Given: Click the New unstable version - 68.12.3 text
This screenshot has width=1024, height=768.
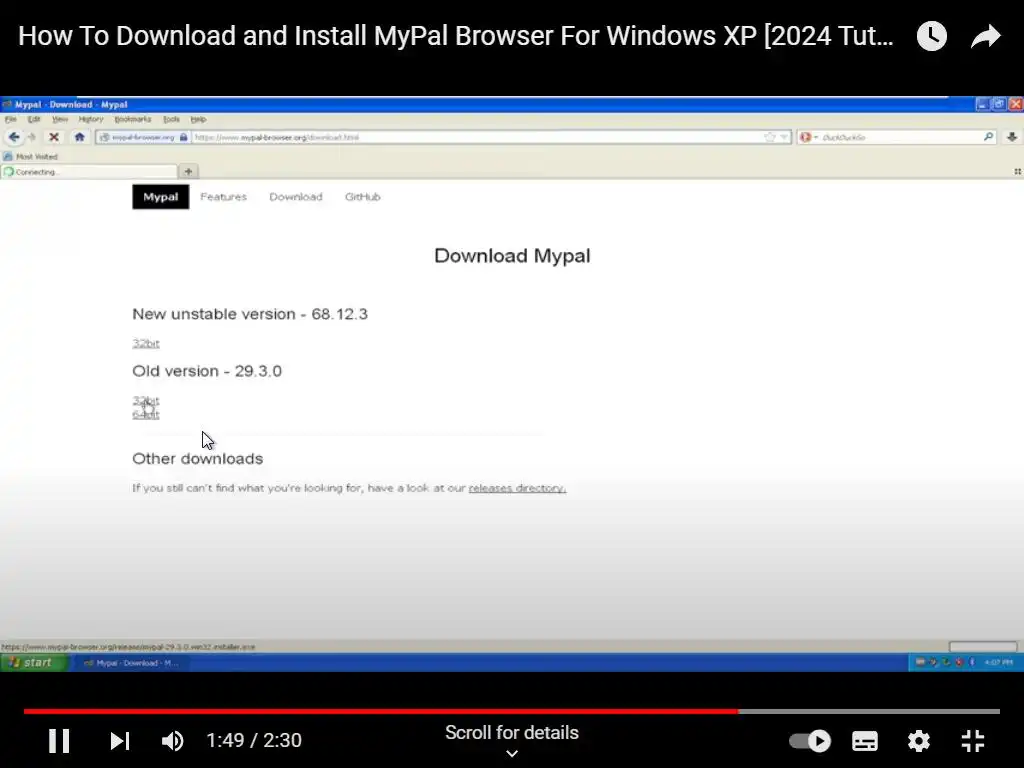Looking at the screenshot, I should click(250, 314).
